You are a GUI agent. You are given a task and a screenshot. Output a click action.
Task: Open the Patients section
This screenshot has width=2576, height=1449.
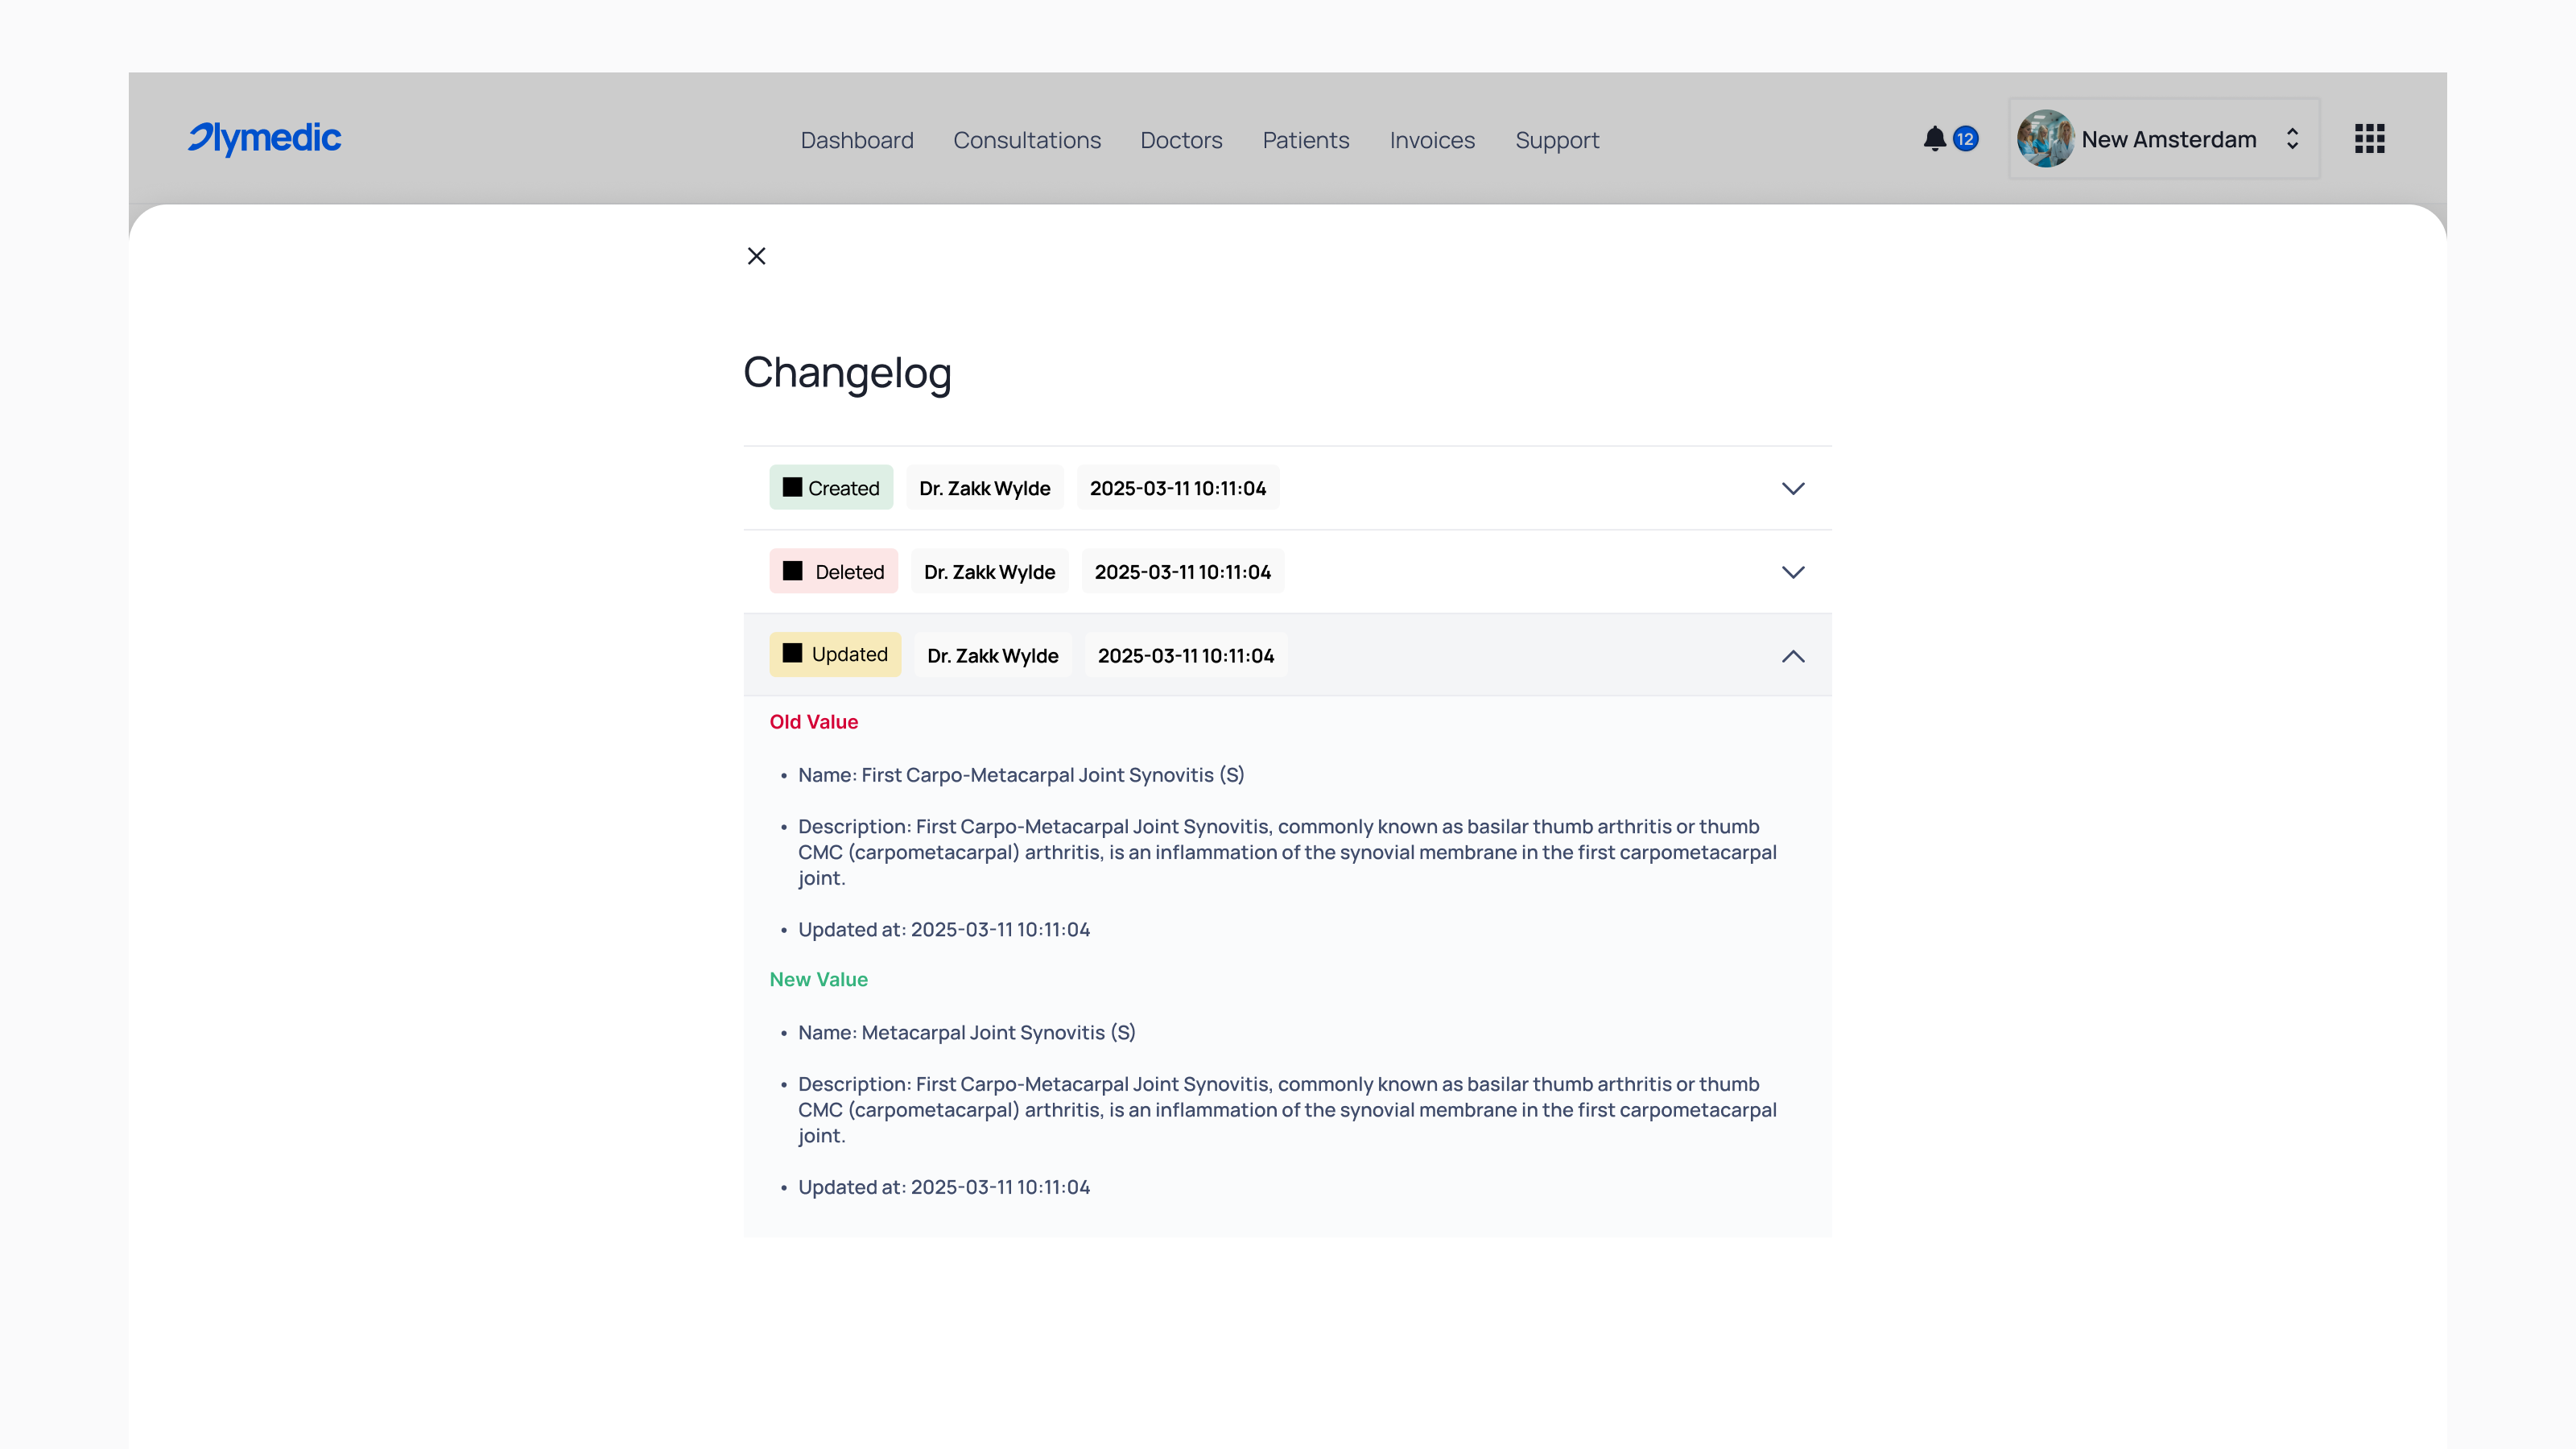coord(1306,140)
